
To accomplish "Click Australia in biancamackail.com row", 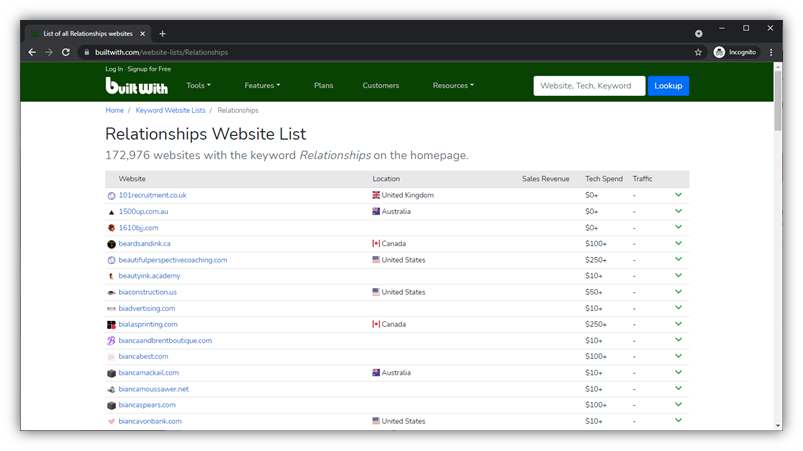I will pyautogui.click(x=396, y=373).
